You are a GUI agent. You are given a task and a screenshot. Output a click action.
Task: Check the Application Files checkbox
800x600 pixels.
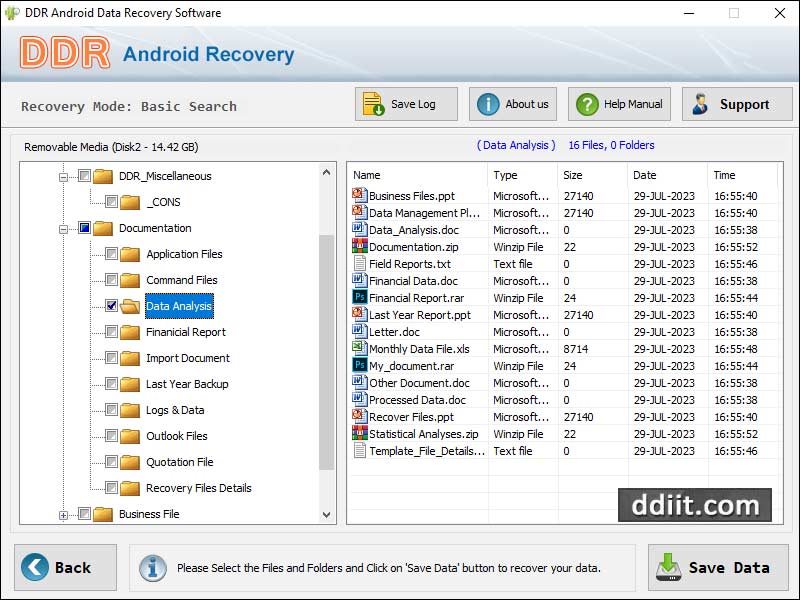[x=113, y=254]
